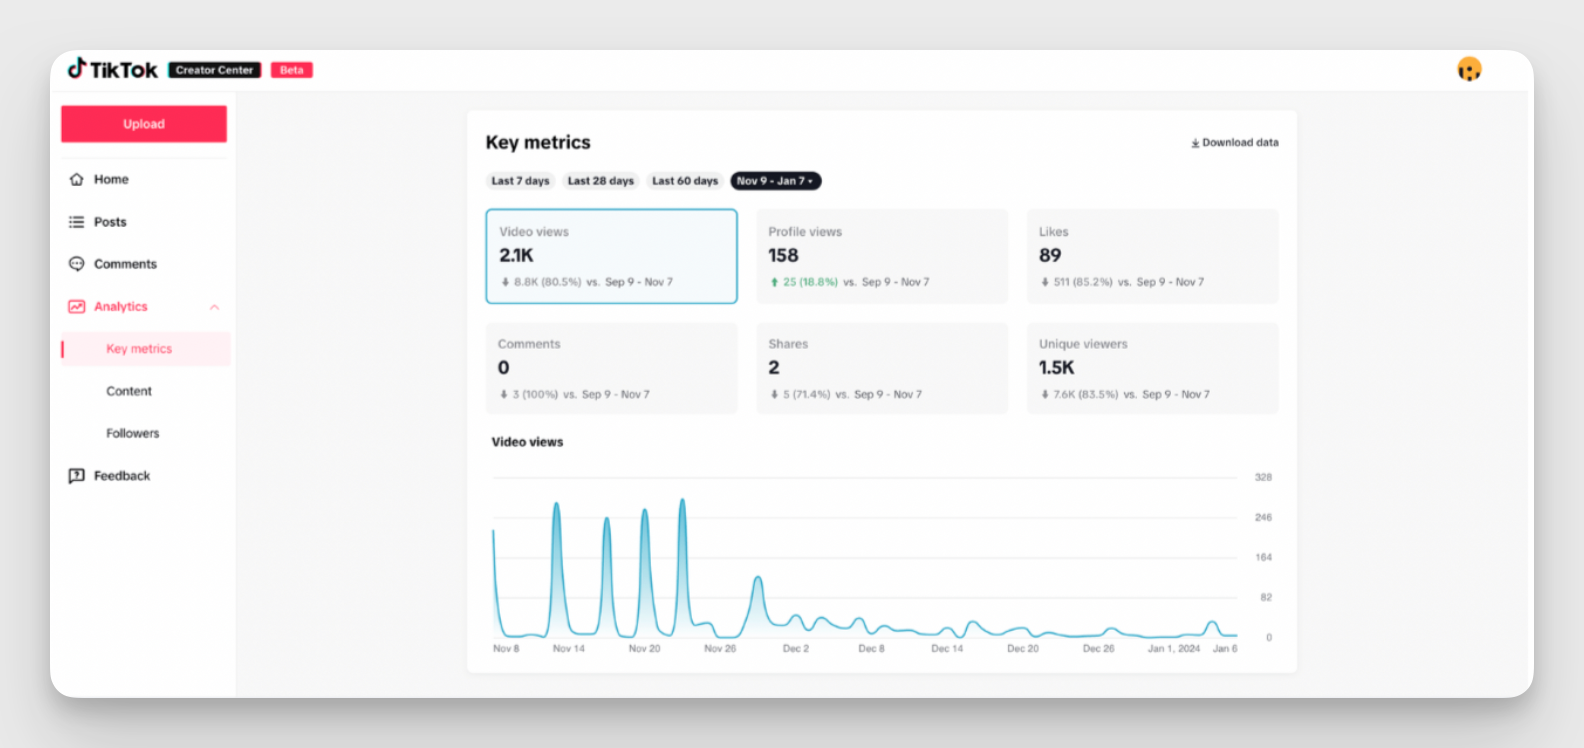1584x748 pixels.
Task: Select the Last 7 days filter
Action: click(520, 181)
